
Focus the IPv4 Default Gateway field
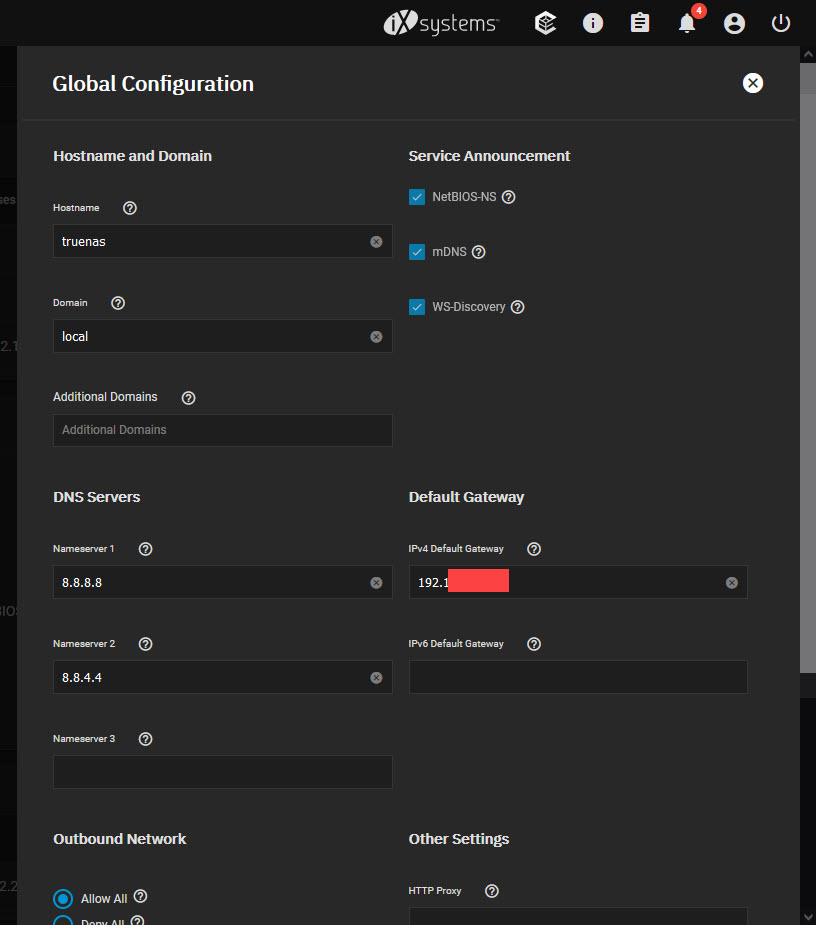[x=578, y=582]
